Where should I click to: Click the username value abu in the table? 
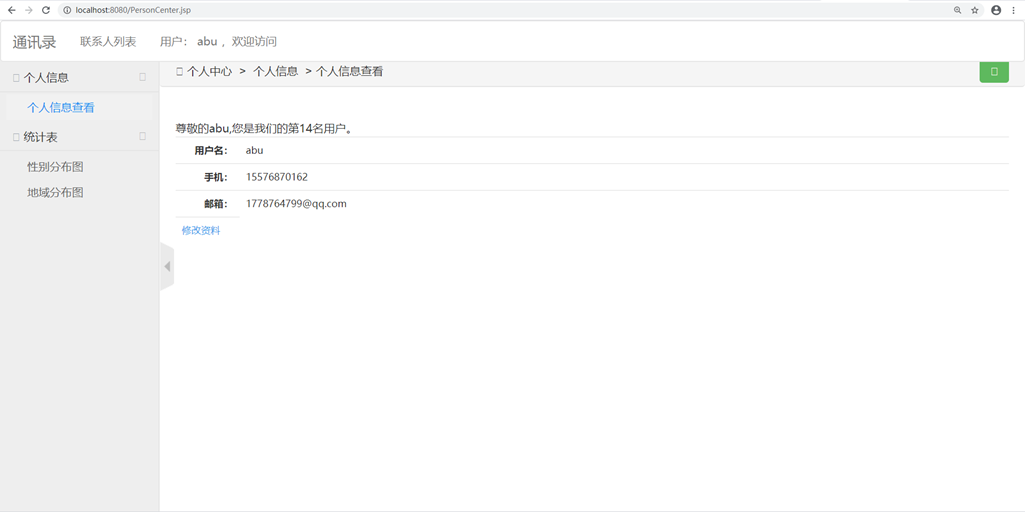coord(254,150)
